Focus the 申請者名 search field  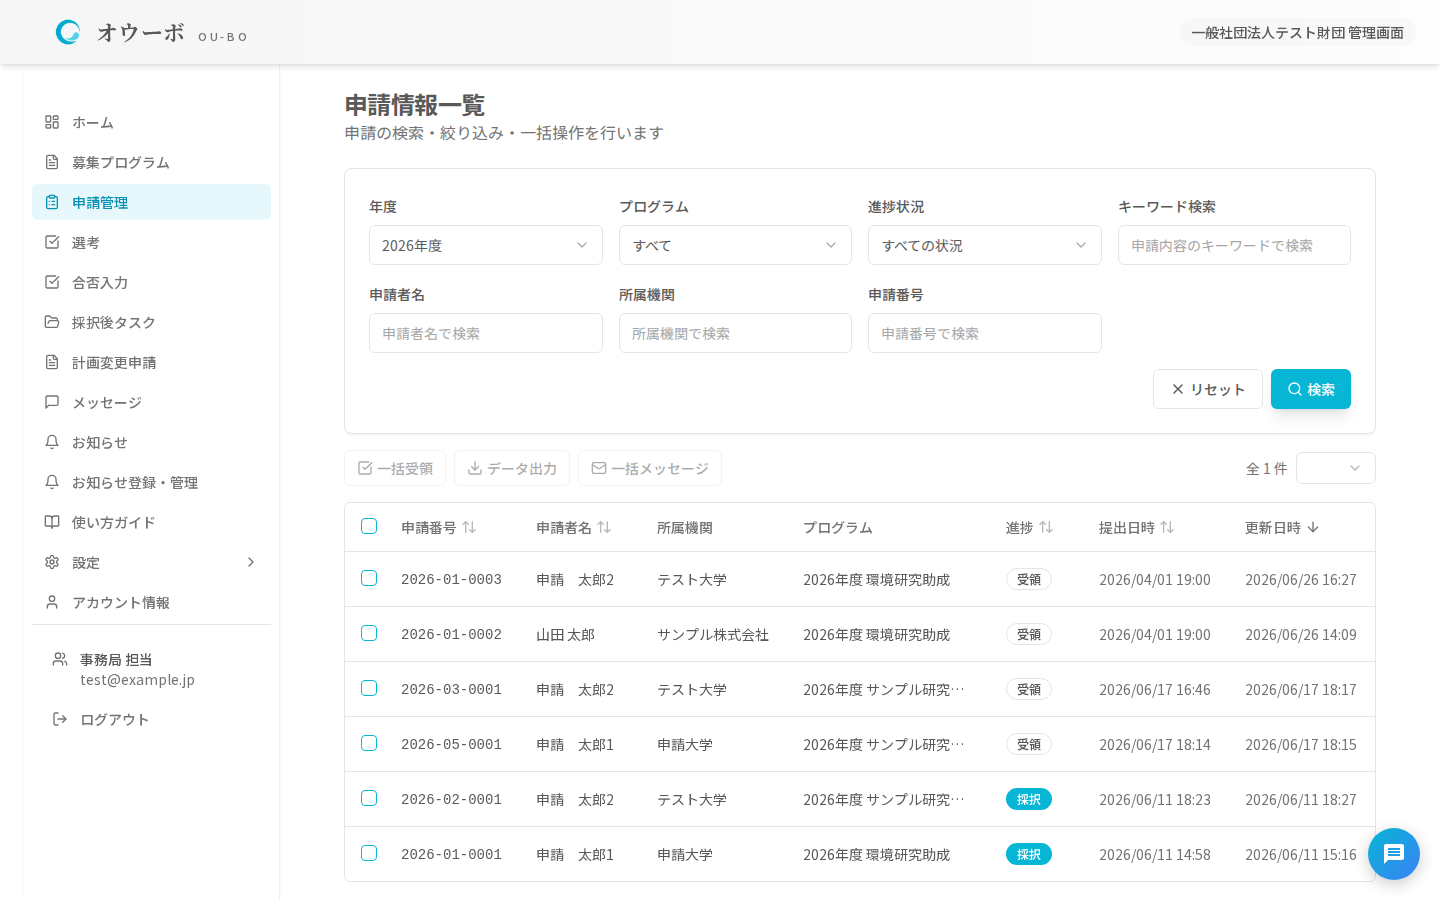click(486, 333)
